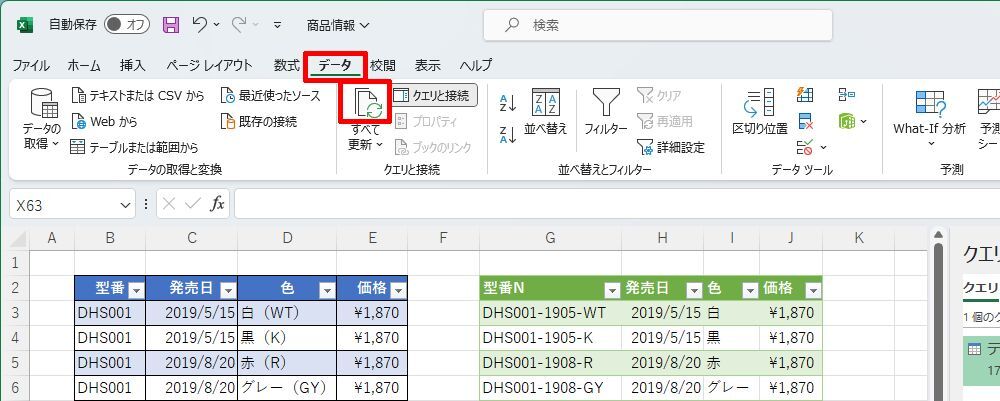Open the 価格 filter dropdown in column J

click(811, 289)
